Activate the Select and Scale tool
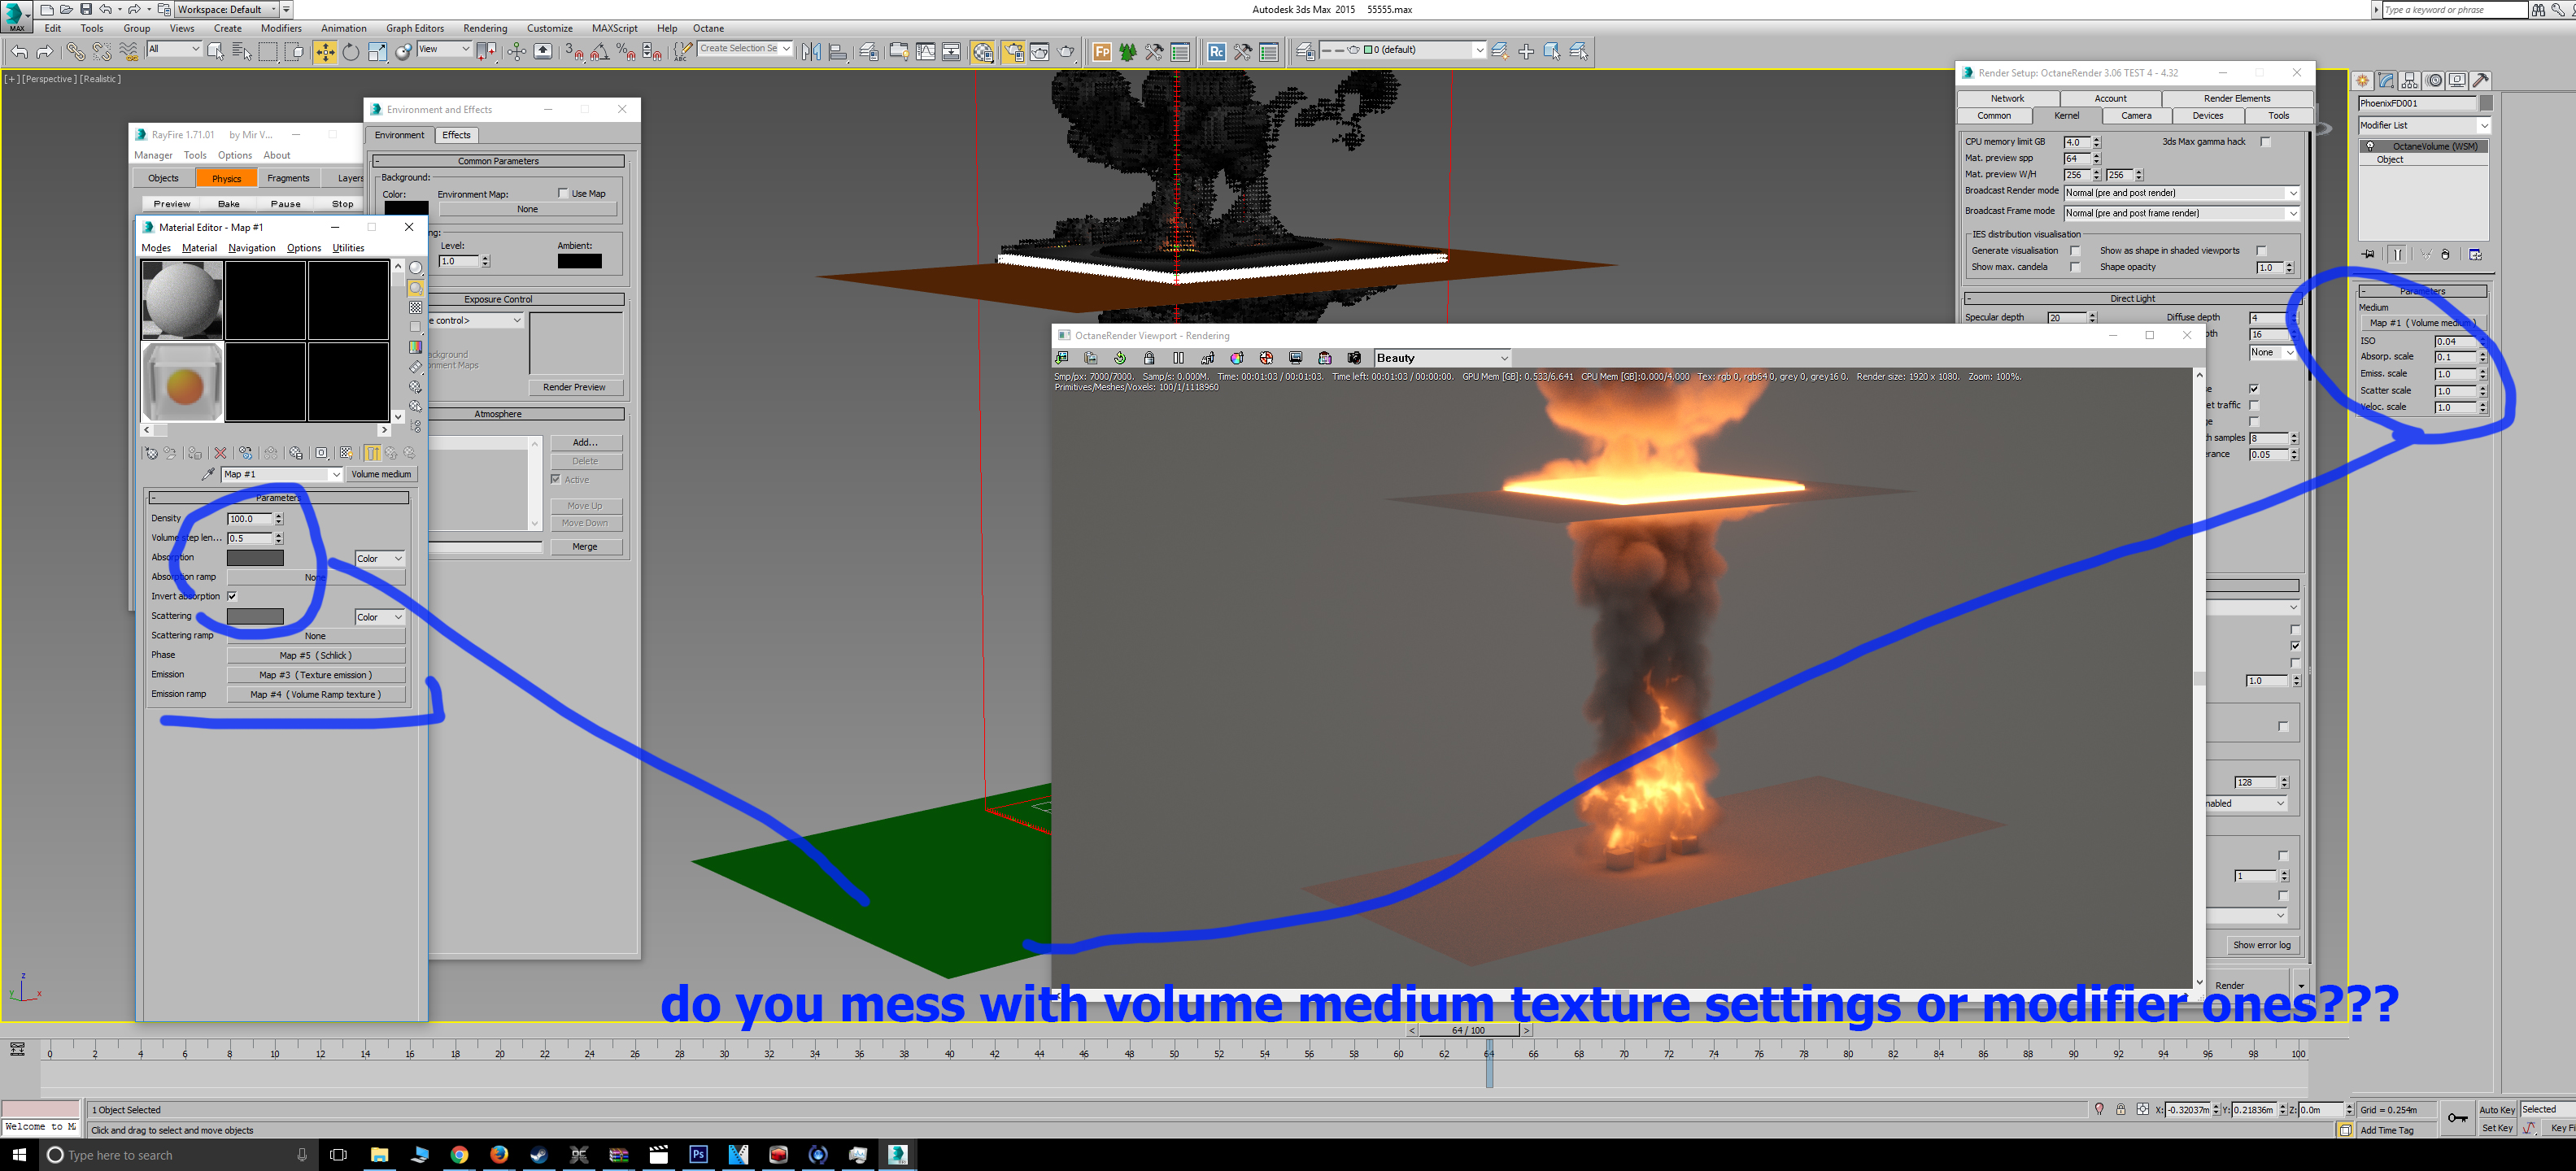Screen dimensions: 2576x1171 click(x=377, y=51)
